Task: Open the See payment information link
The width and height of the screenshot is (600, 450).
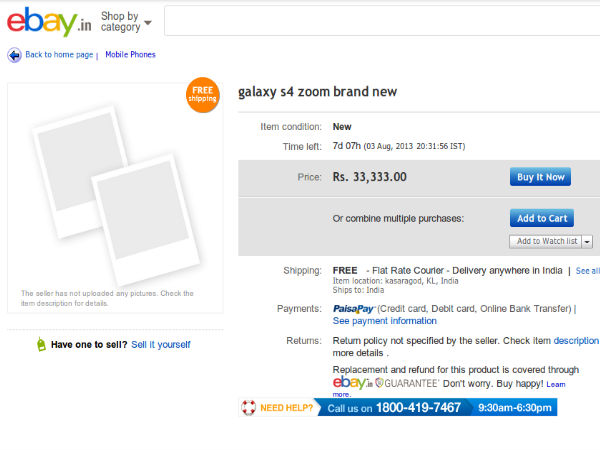Action: (x=385, y=321)
